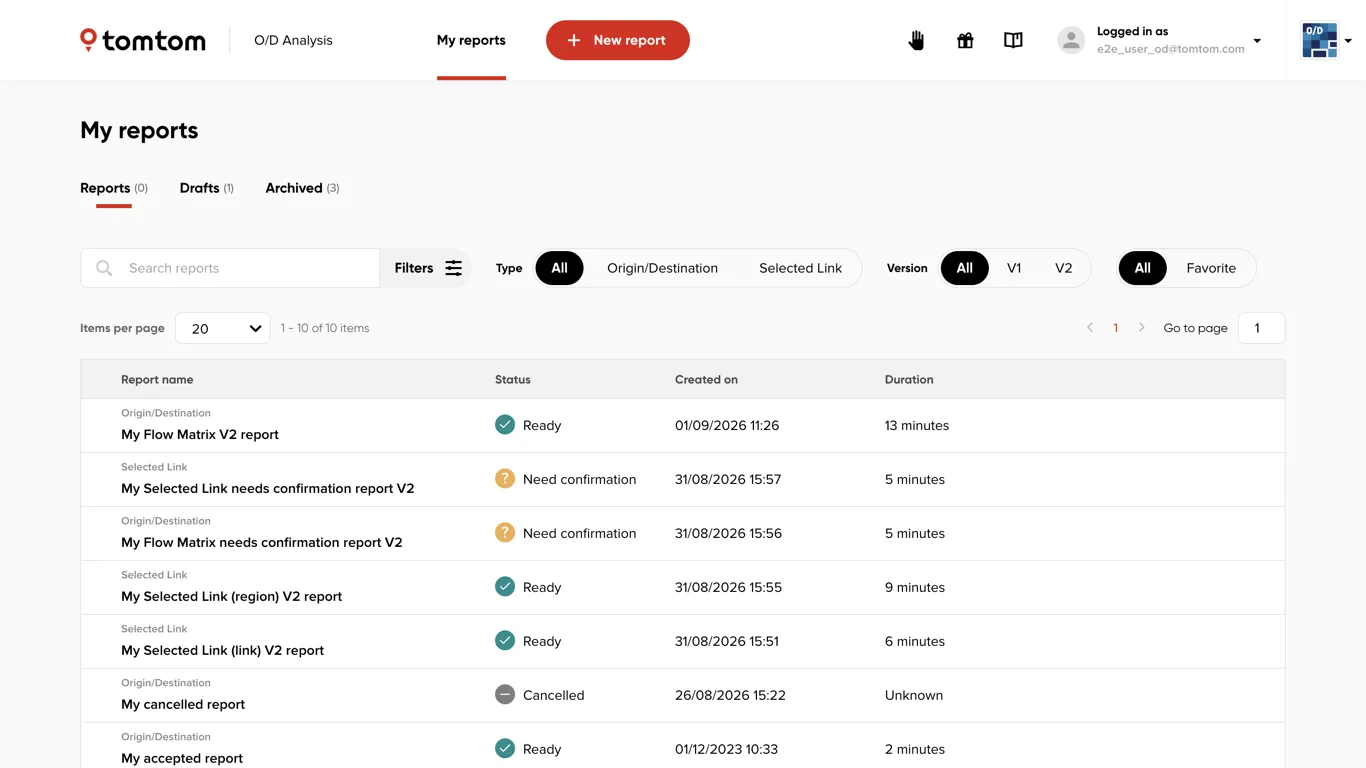Viewport: 1366px width, 768px height.
Task: Click the TomTom logo
Action: (x=143, y=40)
